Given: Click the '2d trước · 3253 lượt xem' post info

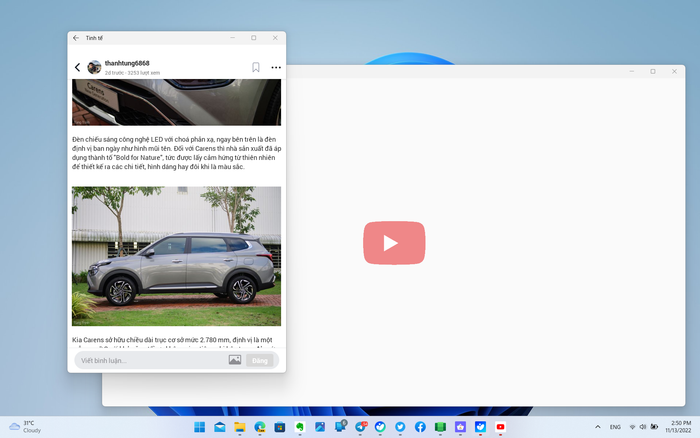Looking at the screenshot, I should [x=132, y=73].
